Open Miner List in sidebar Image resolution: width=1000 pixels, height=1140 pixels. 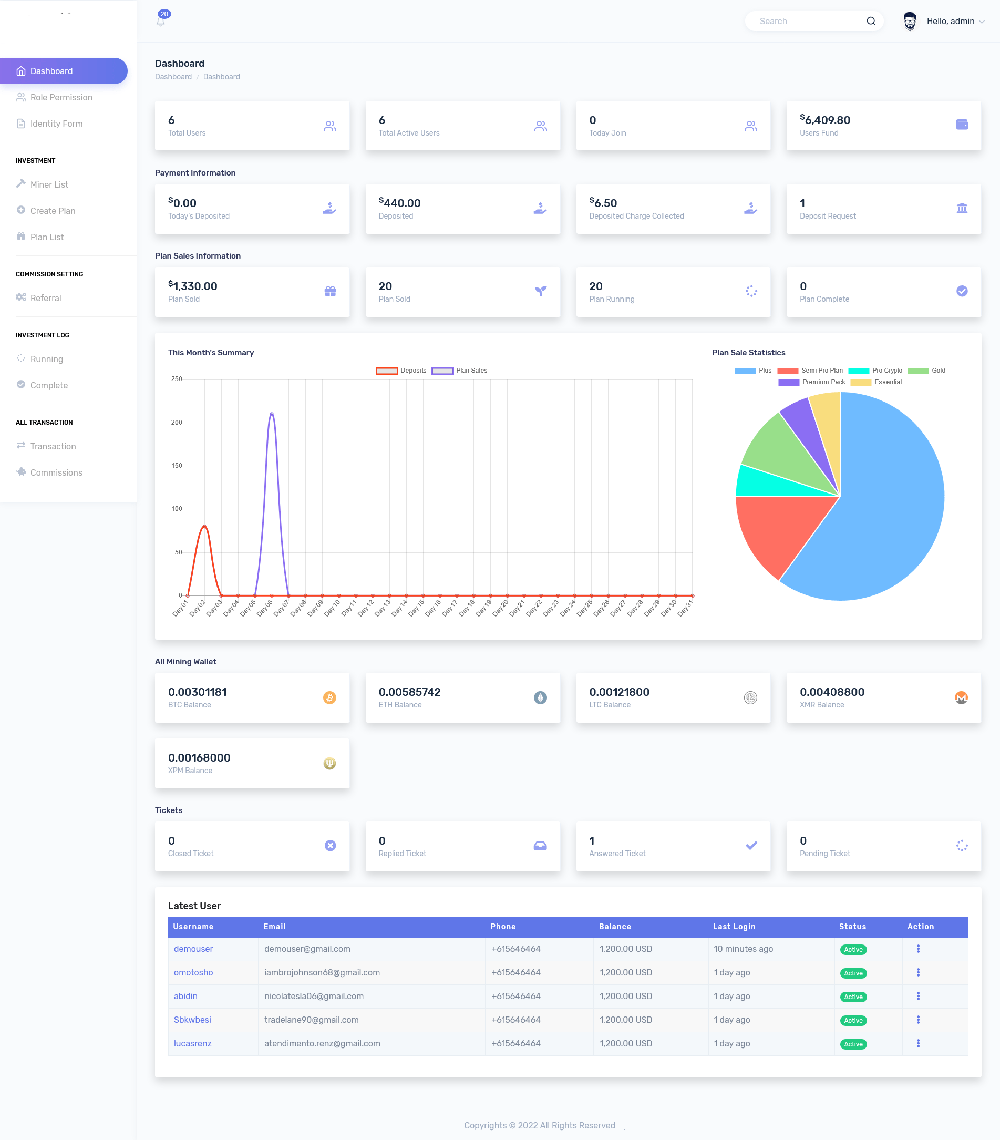click(49, 185)
